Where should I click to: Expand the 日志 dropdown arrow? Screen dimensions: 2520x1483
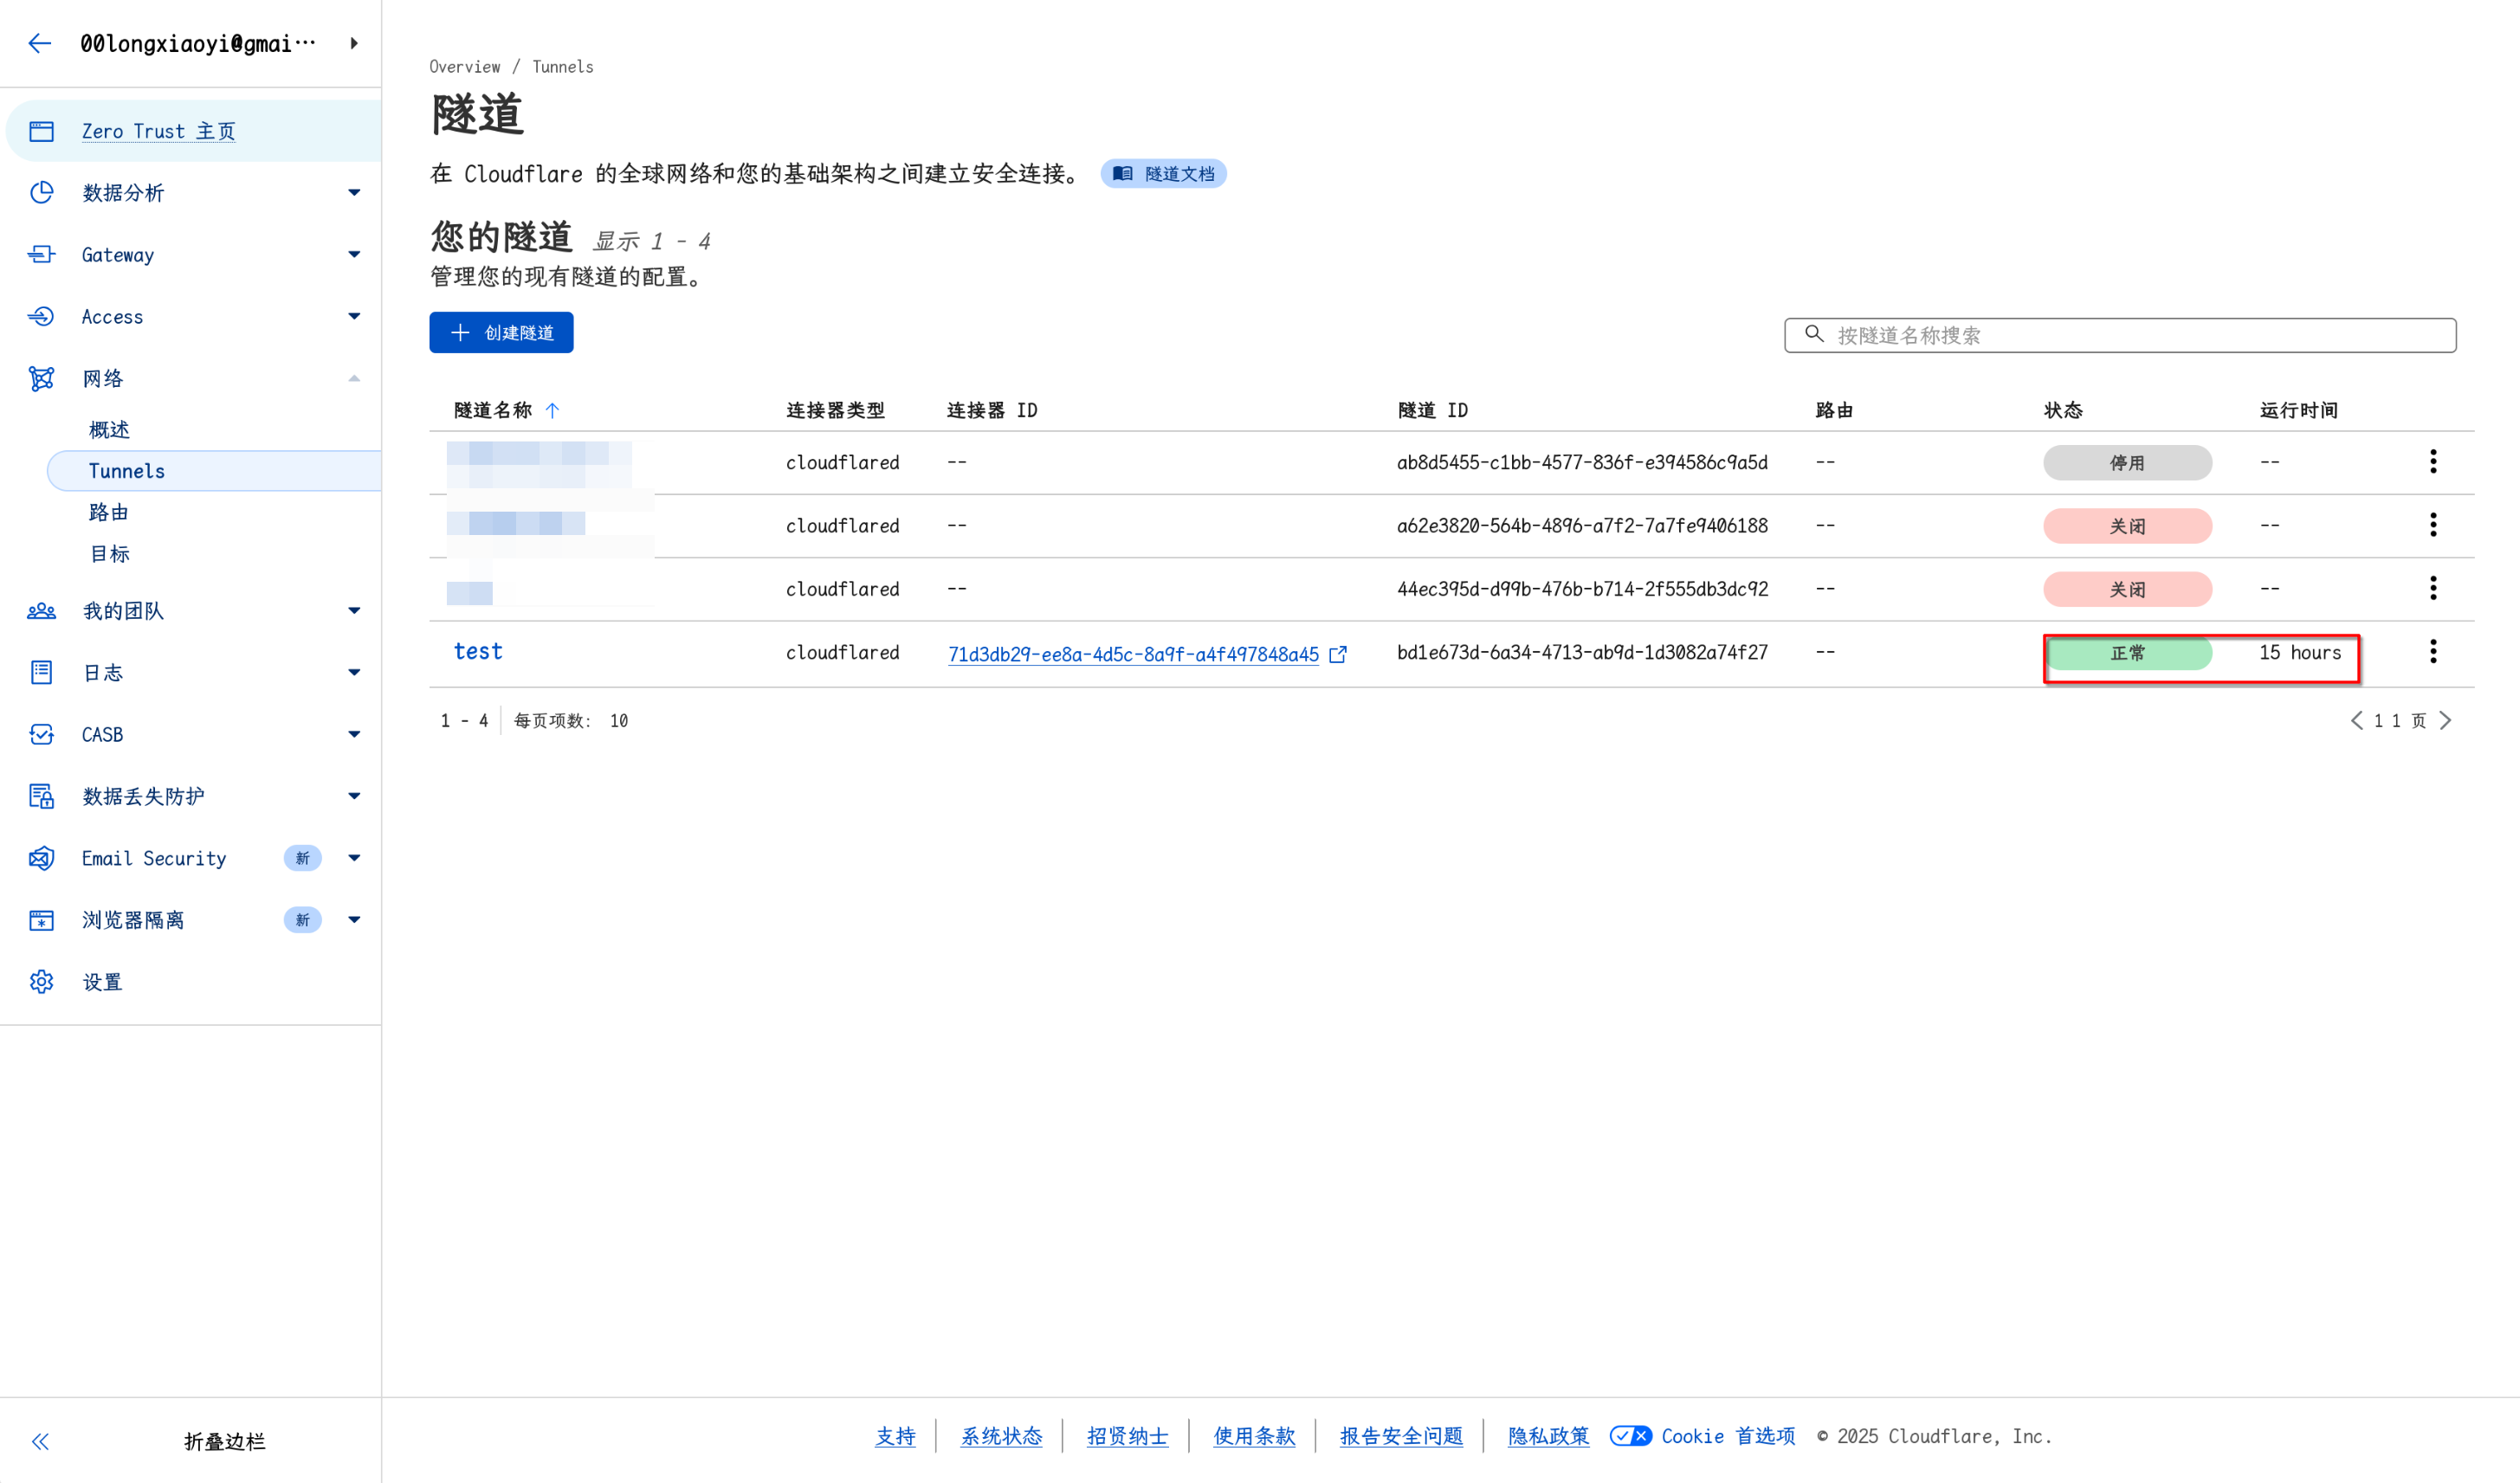[354, 672]
